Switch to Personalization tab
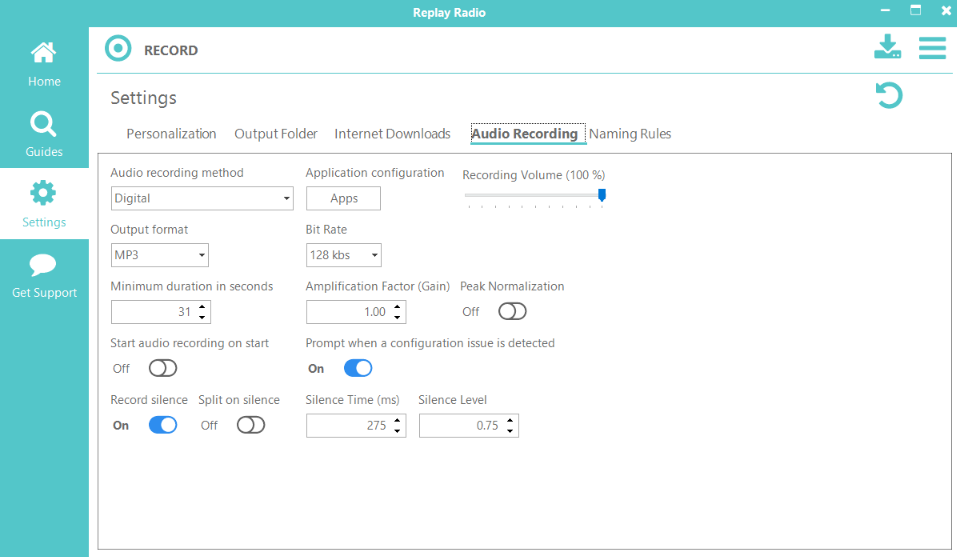This screenshot has width=957, height=557. pos(172,134)
